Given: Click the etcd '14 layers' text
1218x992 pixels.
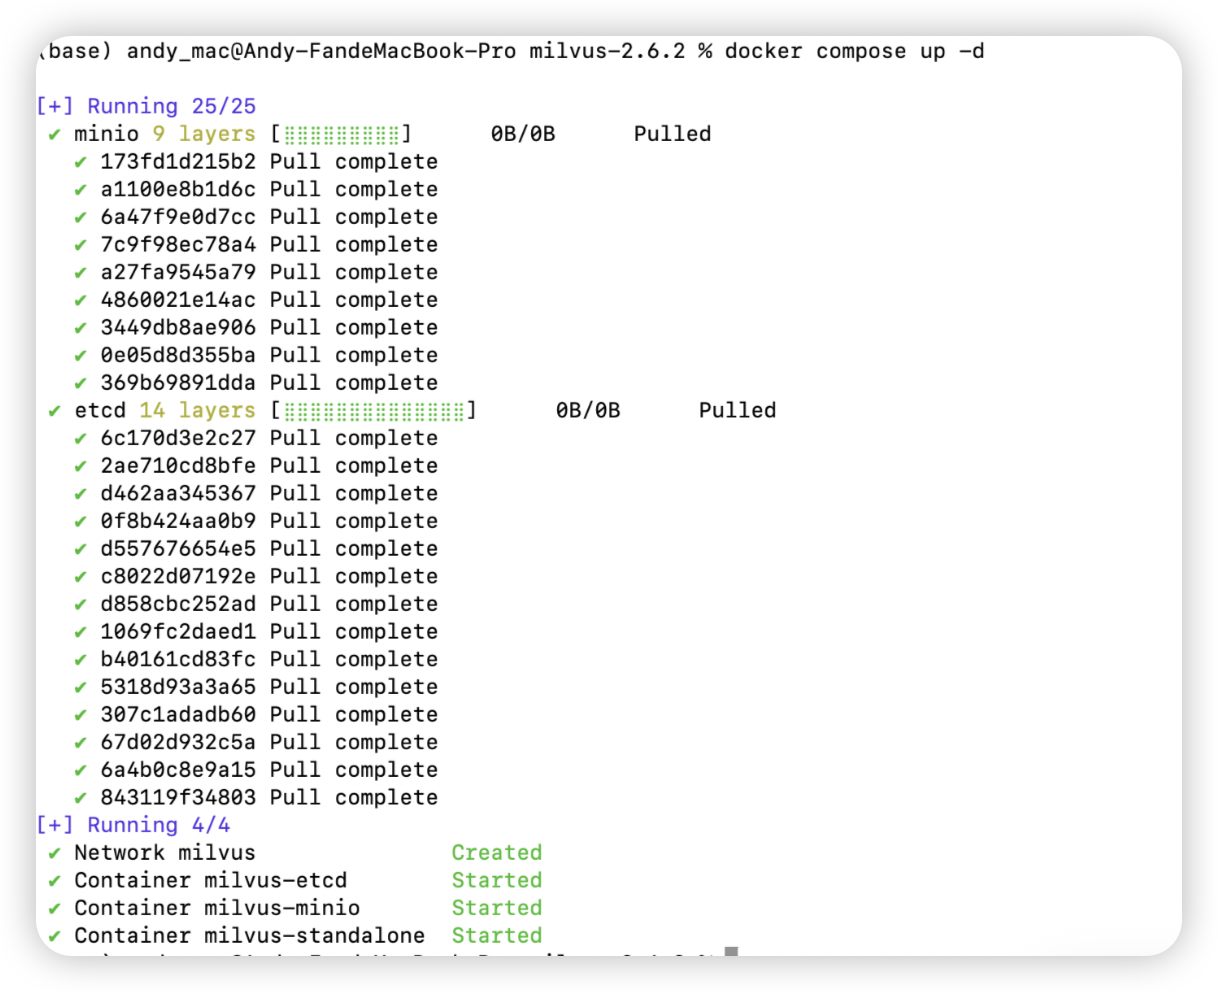Looking at the screenshot, I should (x=197, y=411).
